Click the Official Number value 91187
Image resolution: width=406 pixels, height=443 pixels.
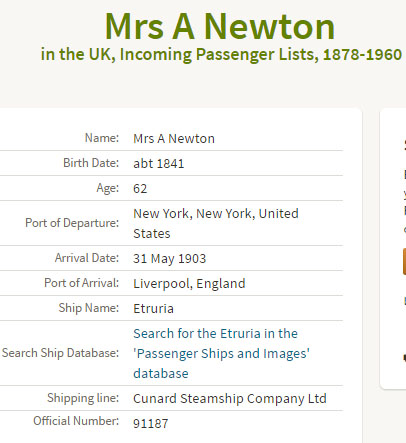151,423
